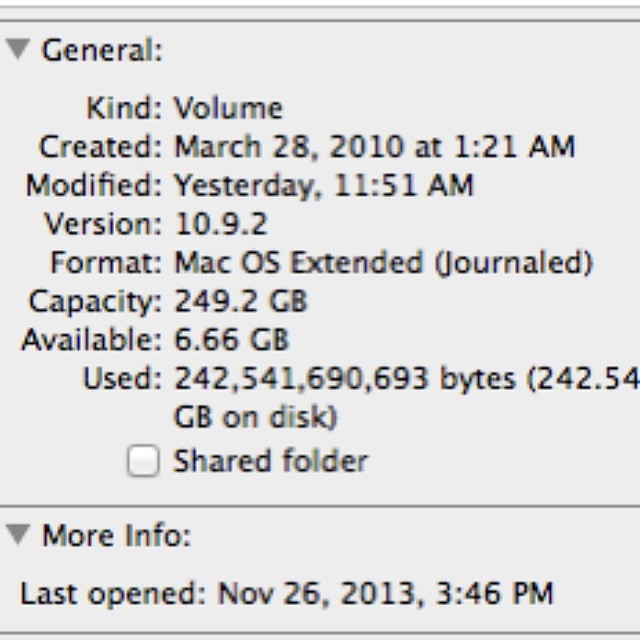Collapse the General section disclosure triangle
Viewport: 640px width, 640px height.
16,51
